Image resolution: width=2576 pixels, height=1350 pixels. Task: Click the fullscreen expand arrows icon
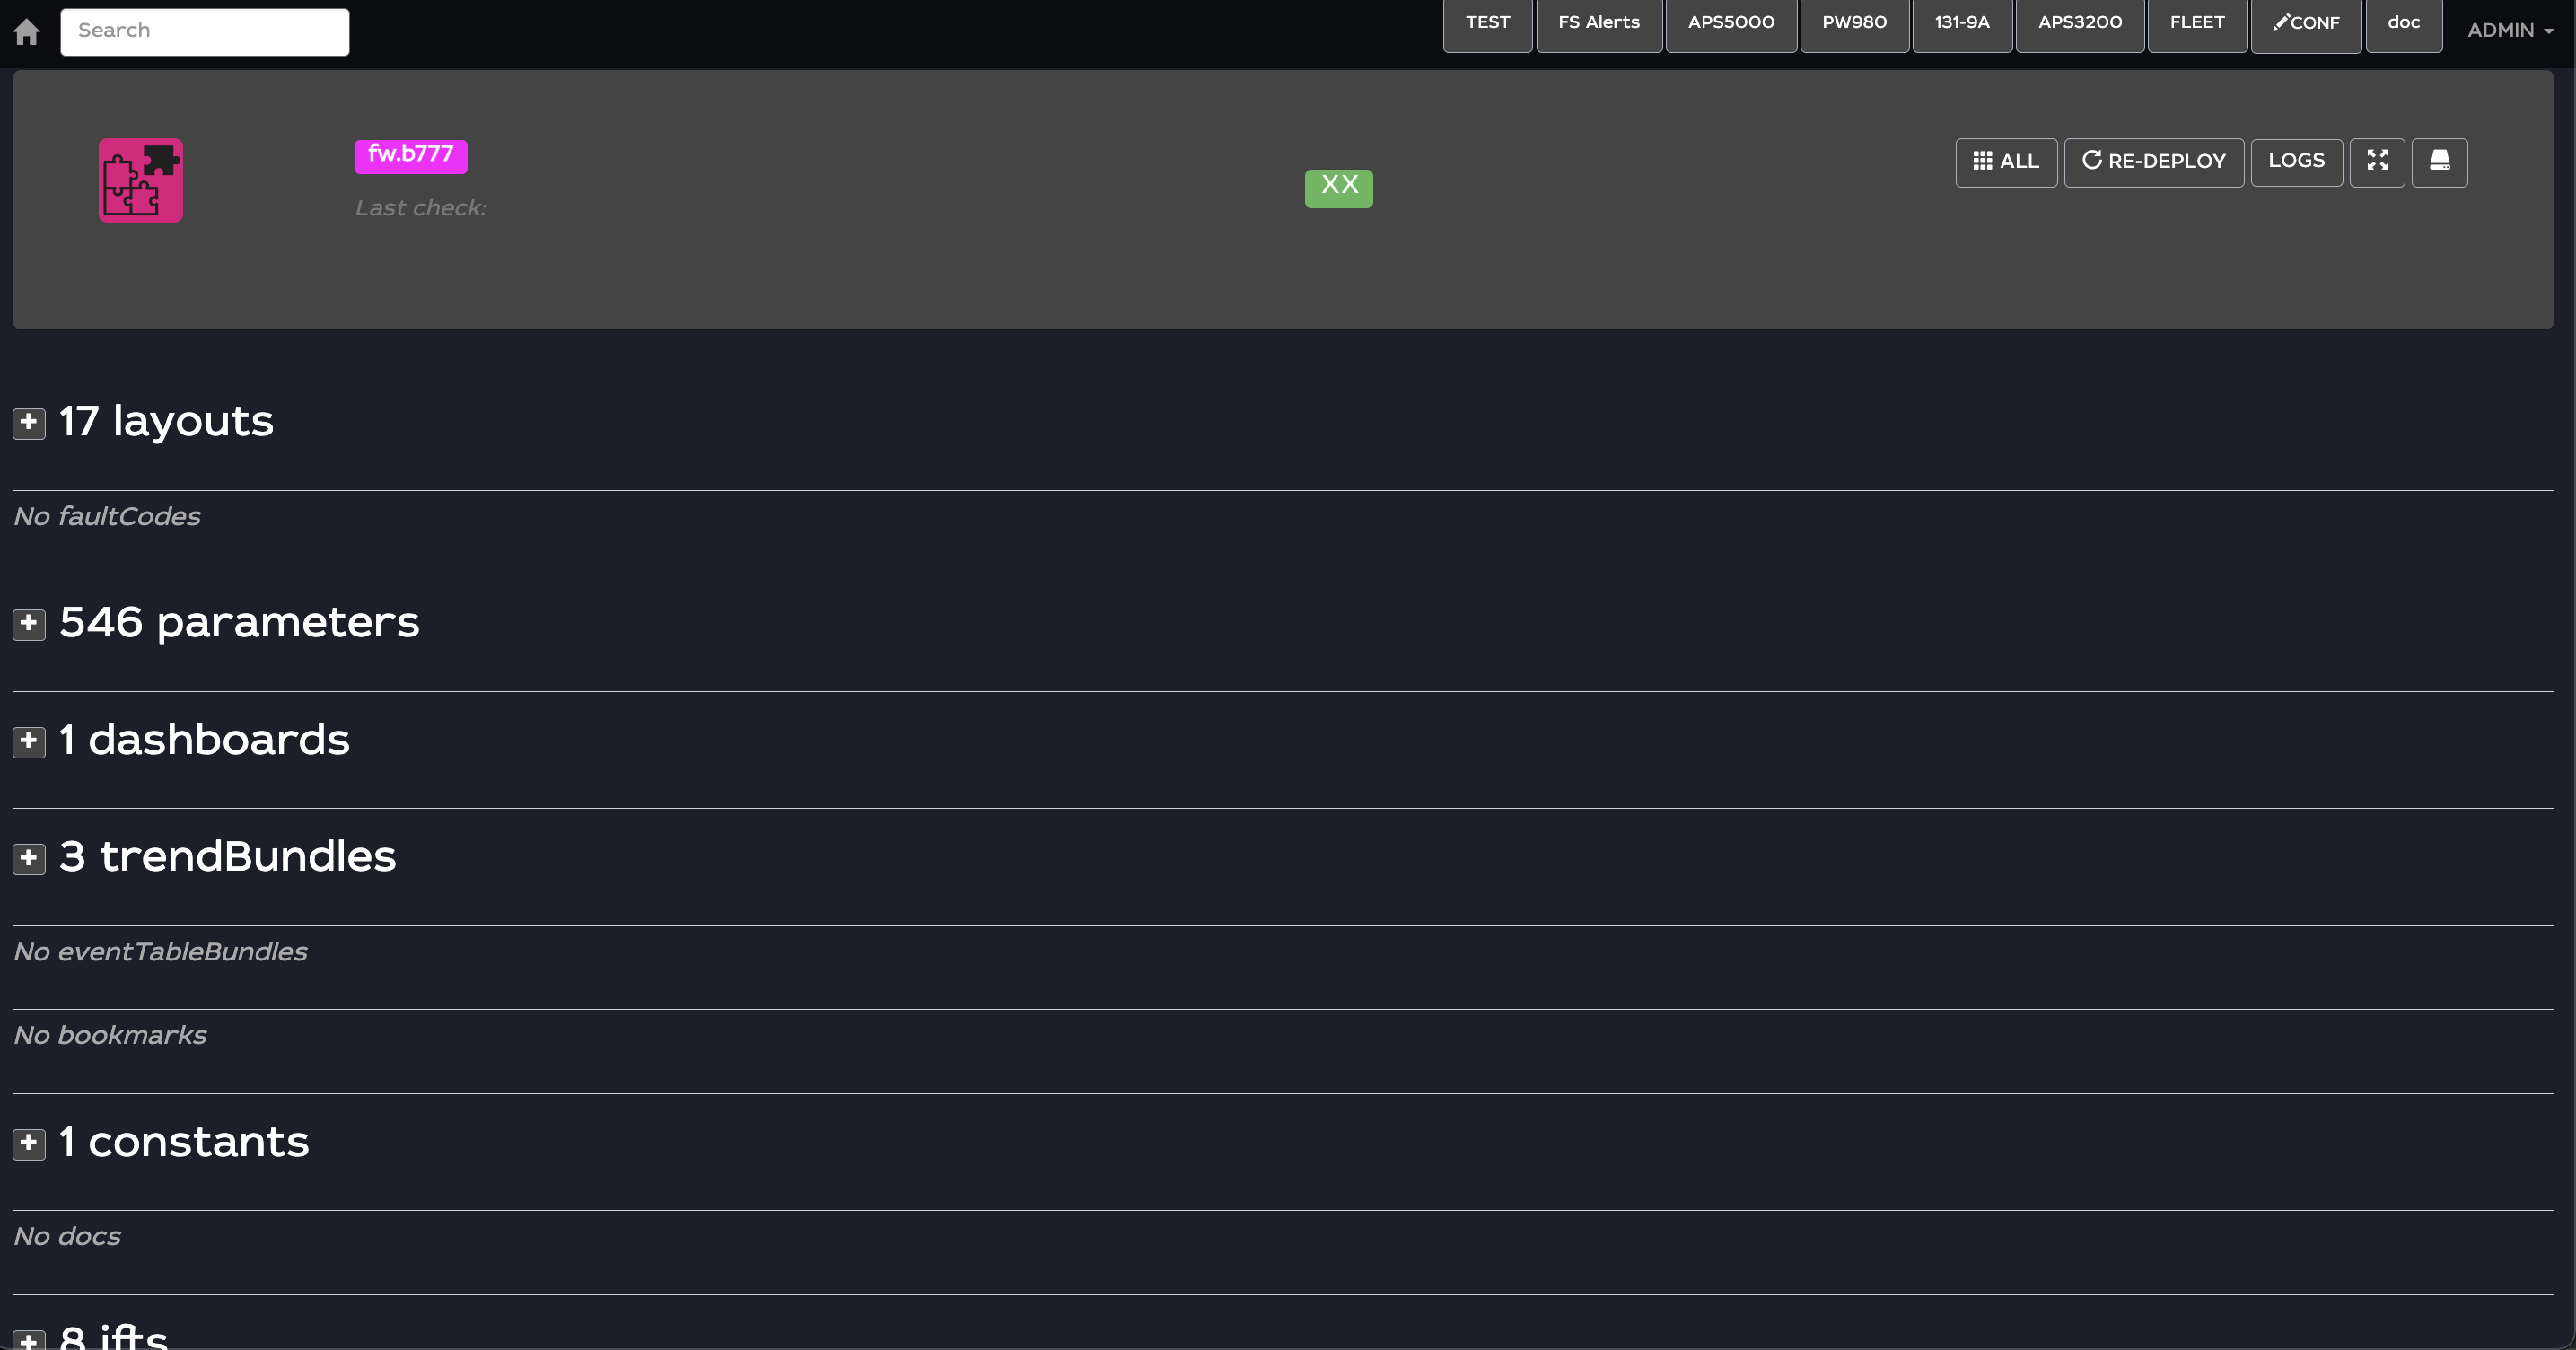(2377, 161)
